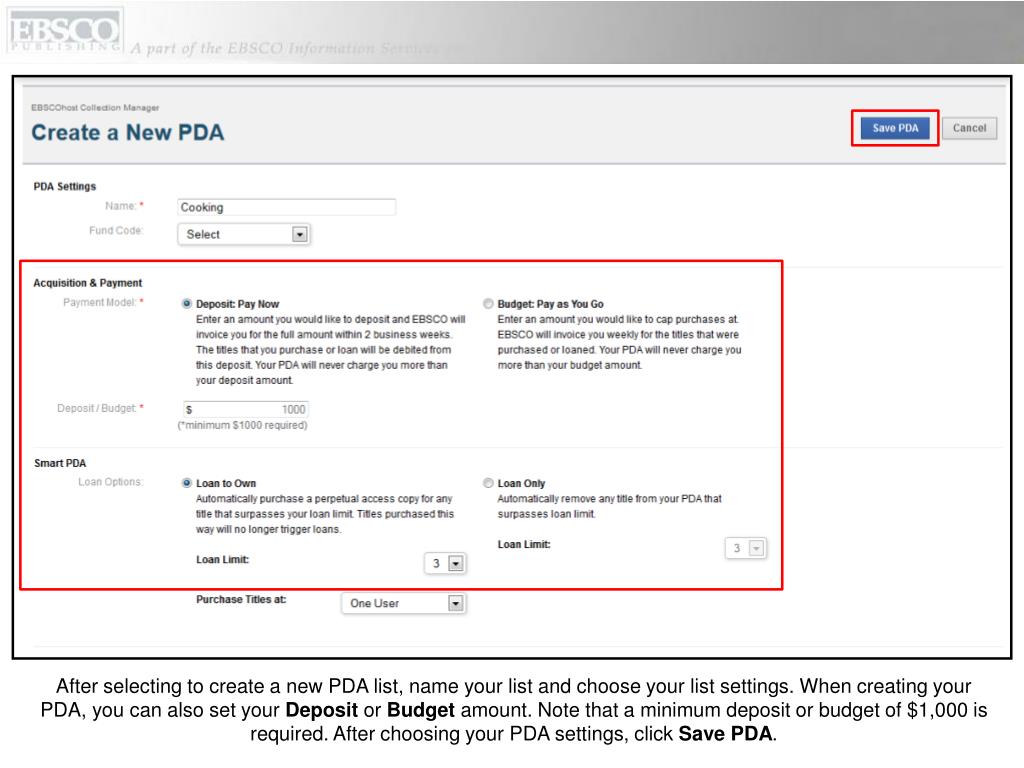Click the Save PDA button

pyautogui.click(x=895, y=128)
